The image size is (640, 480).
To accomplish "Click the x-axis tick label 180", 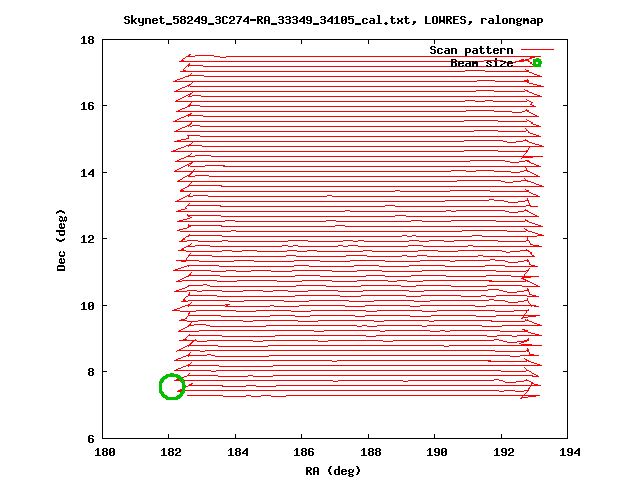I will [x=105, y=452].
